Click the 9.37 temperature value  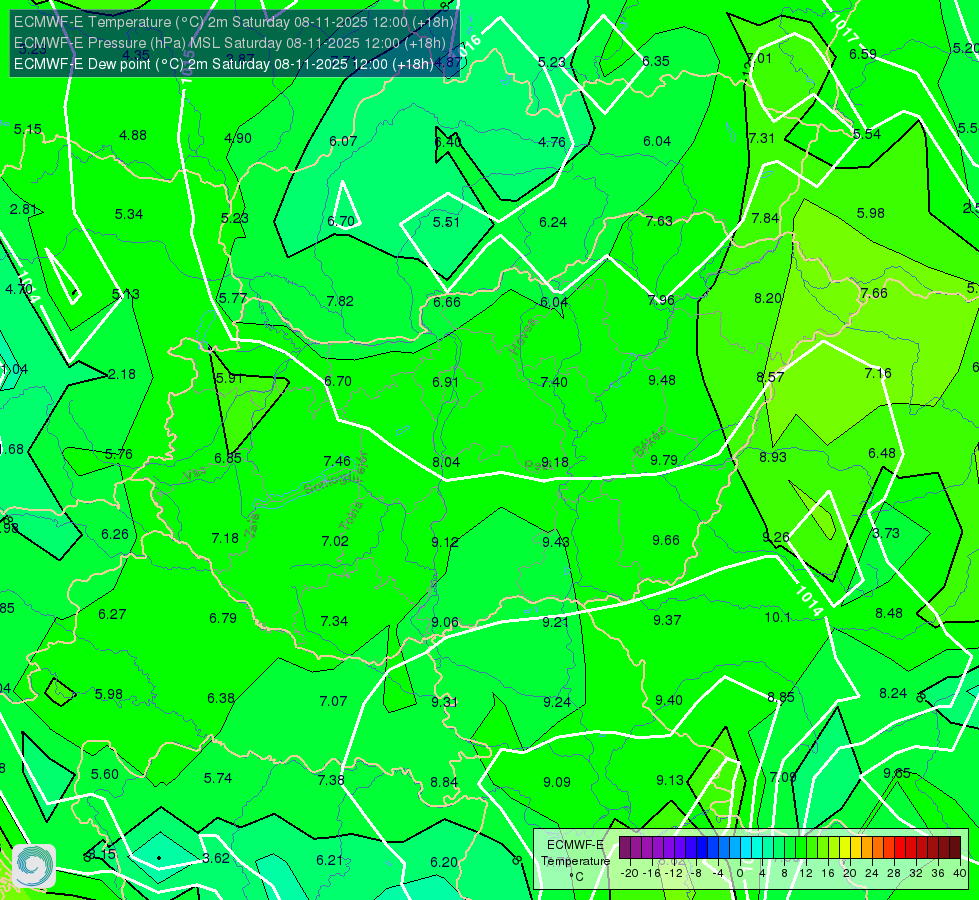point(667,620)
